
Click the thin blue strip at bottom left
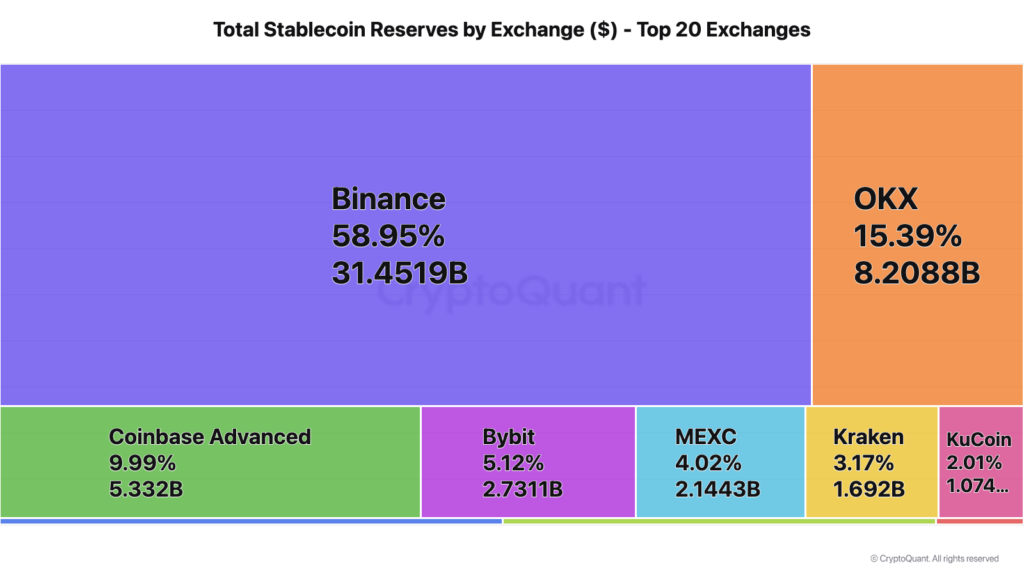click(x=250, y=521)
